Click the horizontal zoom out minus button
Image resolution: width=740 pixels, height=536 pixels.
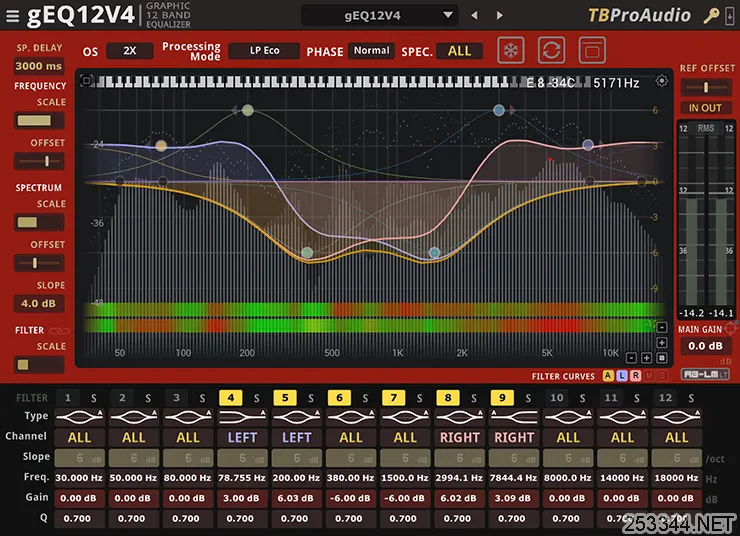click(x=631, y=358)
